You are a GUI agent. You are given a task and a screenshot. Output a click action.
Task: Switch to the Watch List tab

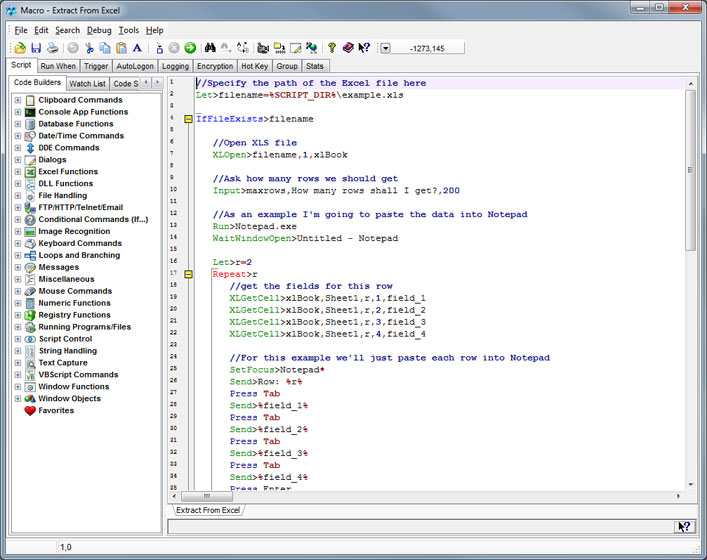87,84
